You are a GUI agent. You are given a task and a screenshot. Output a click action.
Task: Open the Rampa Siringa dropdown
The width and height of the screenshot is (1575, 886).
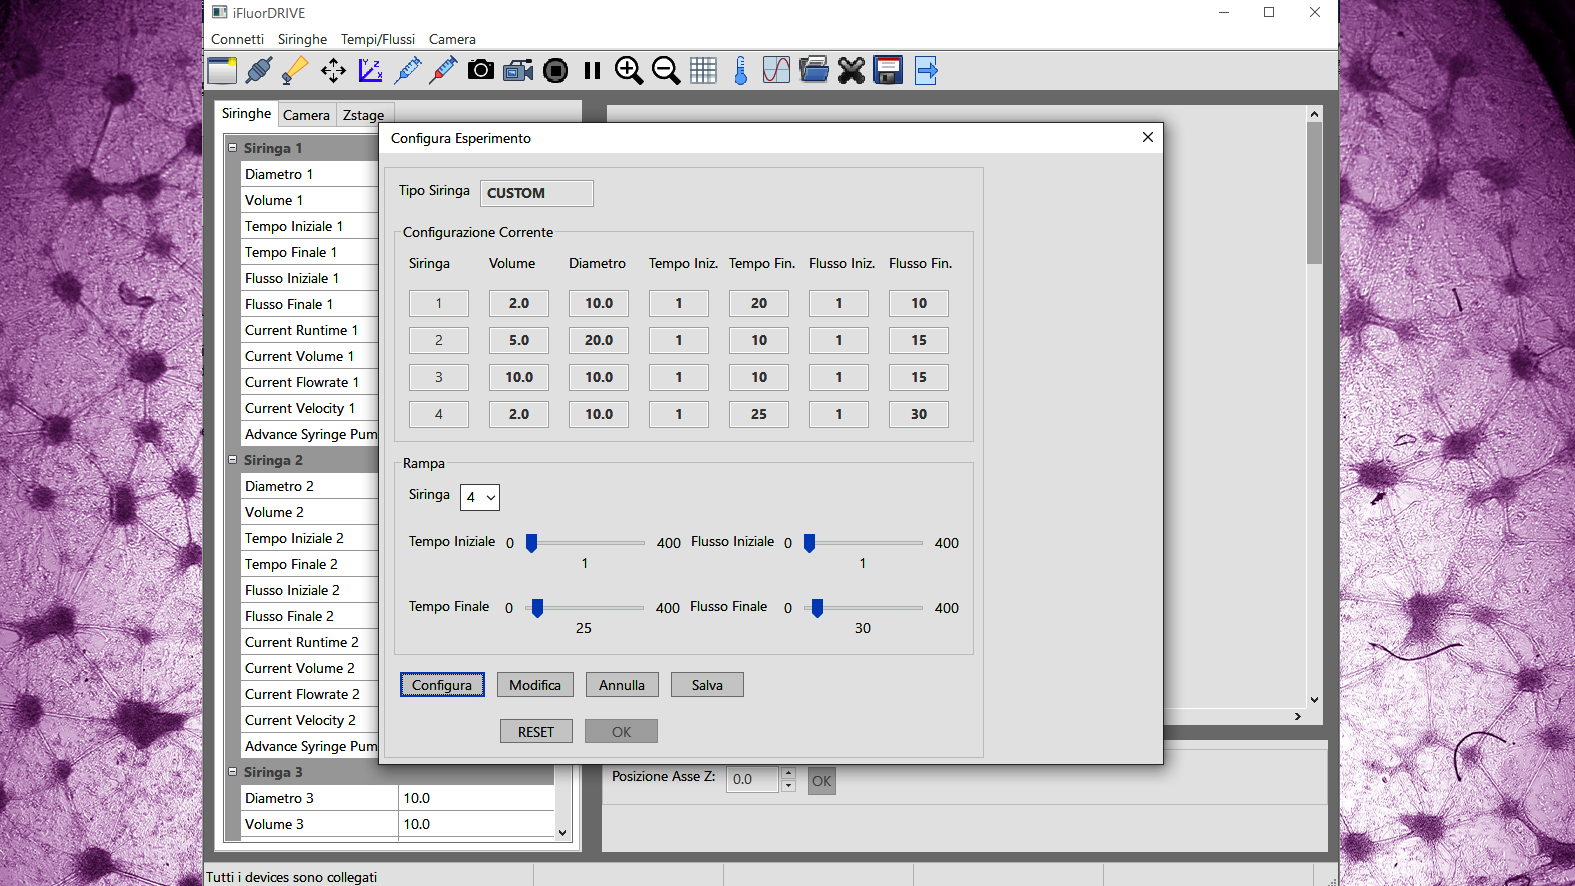pos(480,497)
